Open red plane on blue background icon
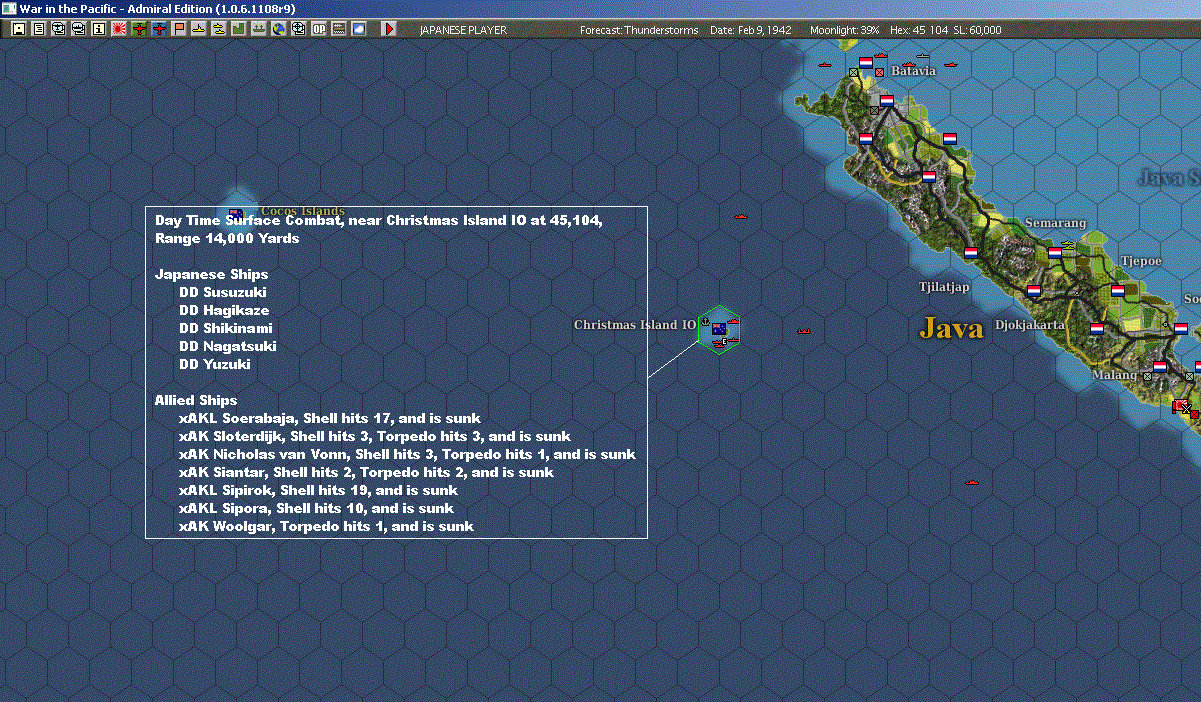 [x=159, y=29]
